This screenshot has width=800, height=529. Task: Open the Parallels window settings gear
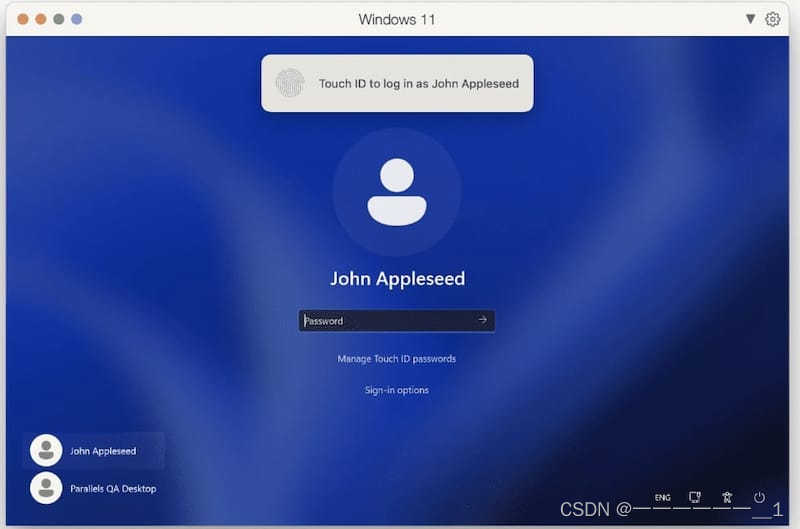pyautogui.click(x=772, y=19)
